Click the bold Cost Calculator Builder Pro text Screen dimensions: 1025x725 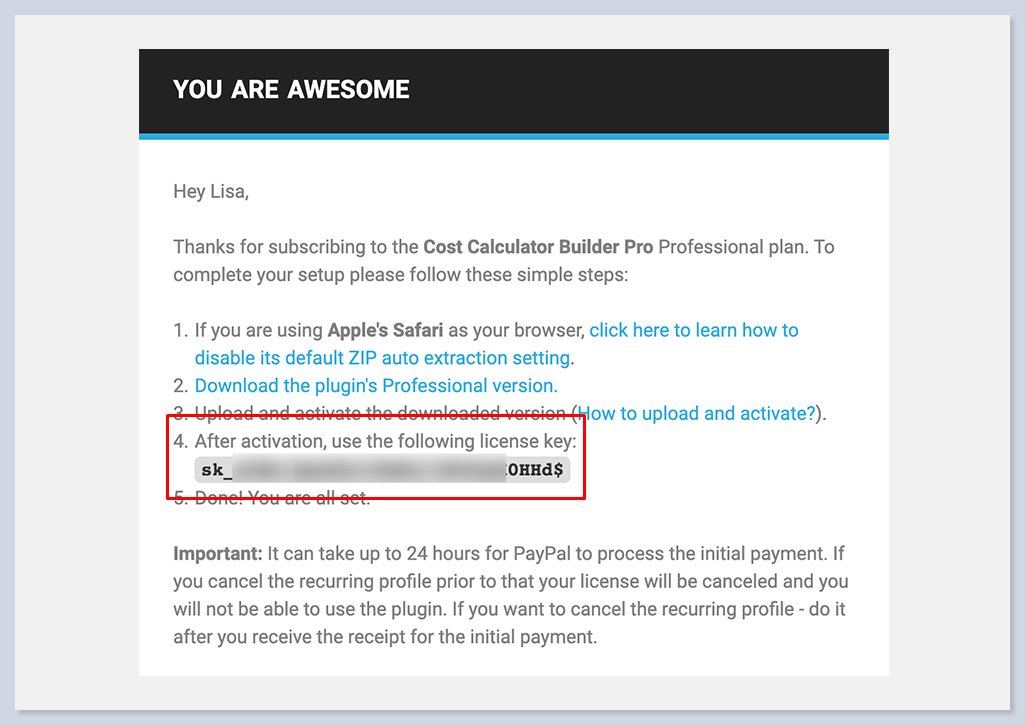(x=538, y=247)
